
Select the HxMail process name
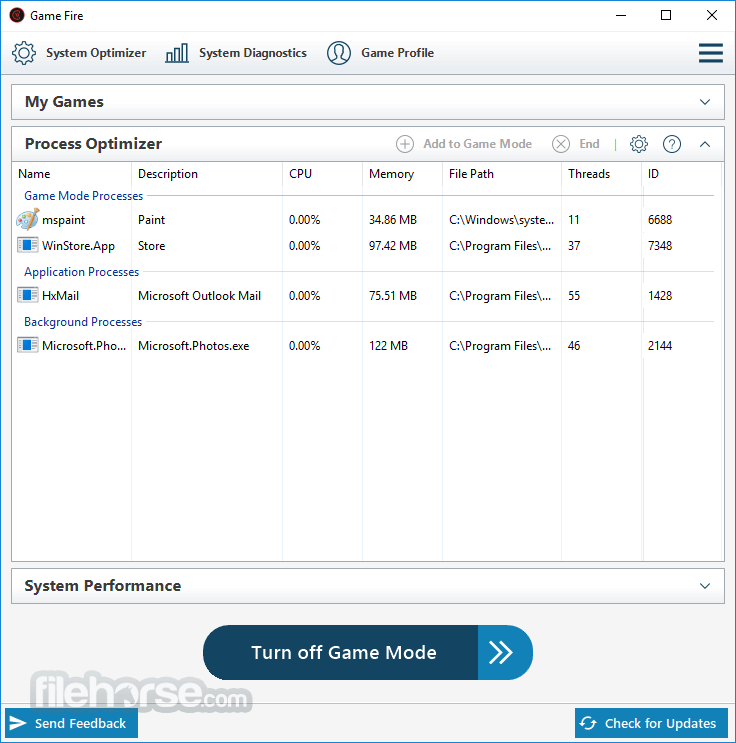(60, 296)
